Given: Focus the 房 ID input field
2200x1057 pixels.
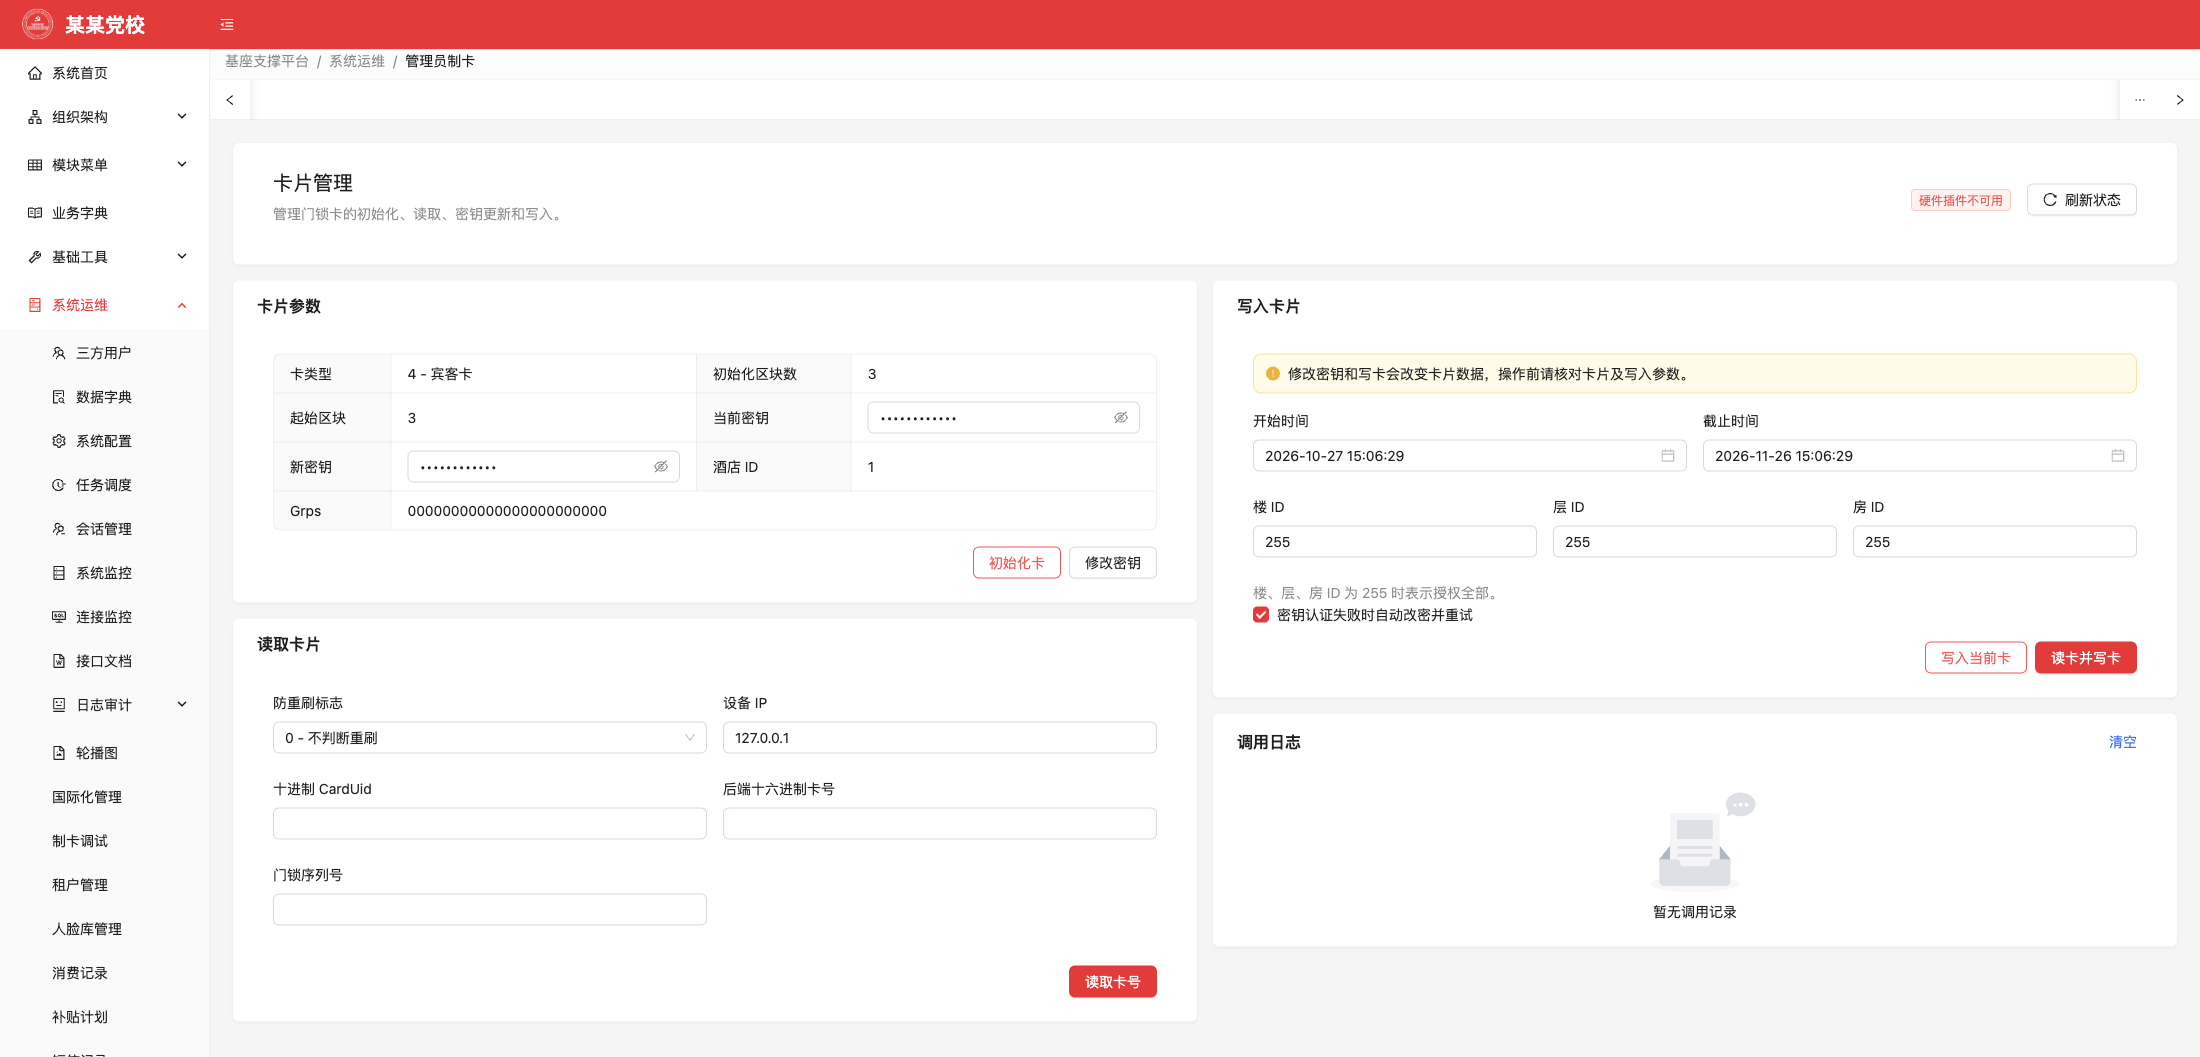Looking at the screenshot, I should pyautogui.click(x=1995, y=542).
